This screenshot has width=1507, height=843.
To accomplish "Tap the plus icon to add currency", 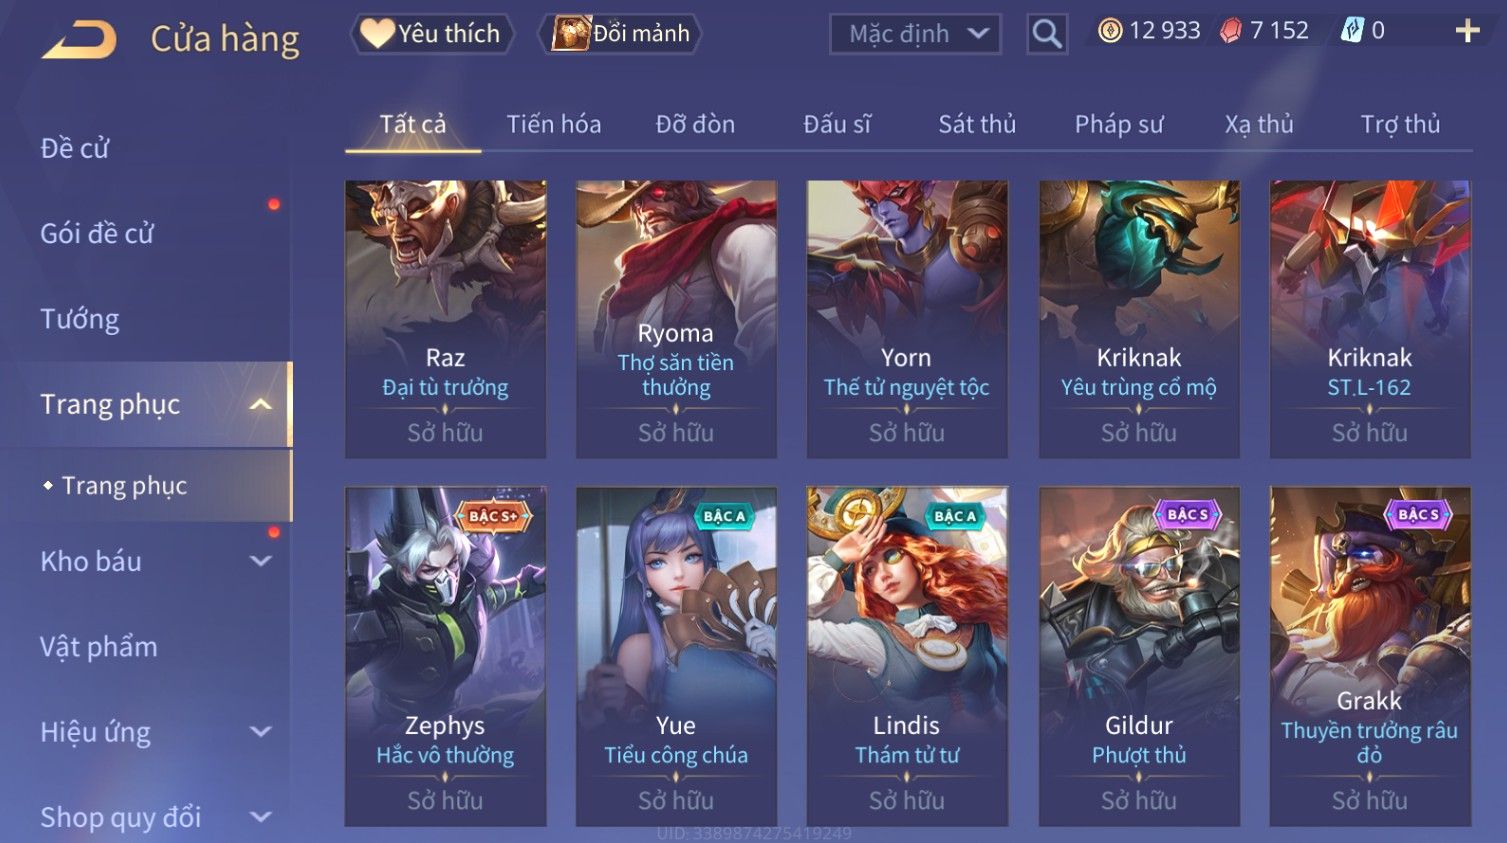I will pyautogui.click(x=1467, y=31).
